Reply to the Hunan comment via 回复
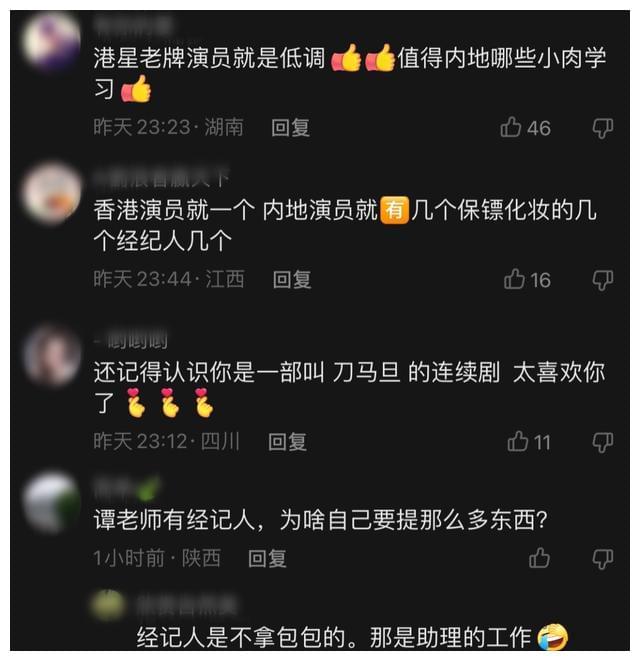This screenshot has width=640, height=661. (x=290, y=127)
